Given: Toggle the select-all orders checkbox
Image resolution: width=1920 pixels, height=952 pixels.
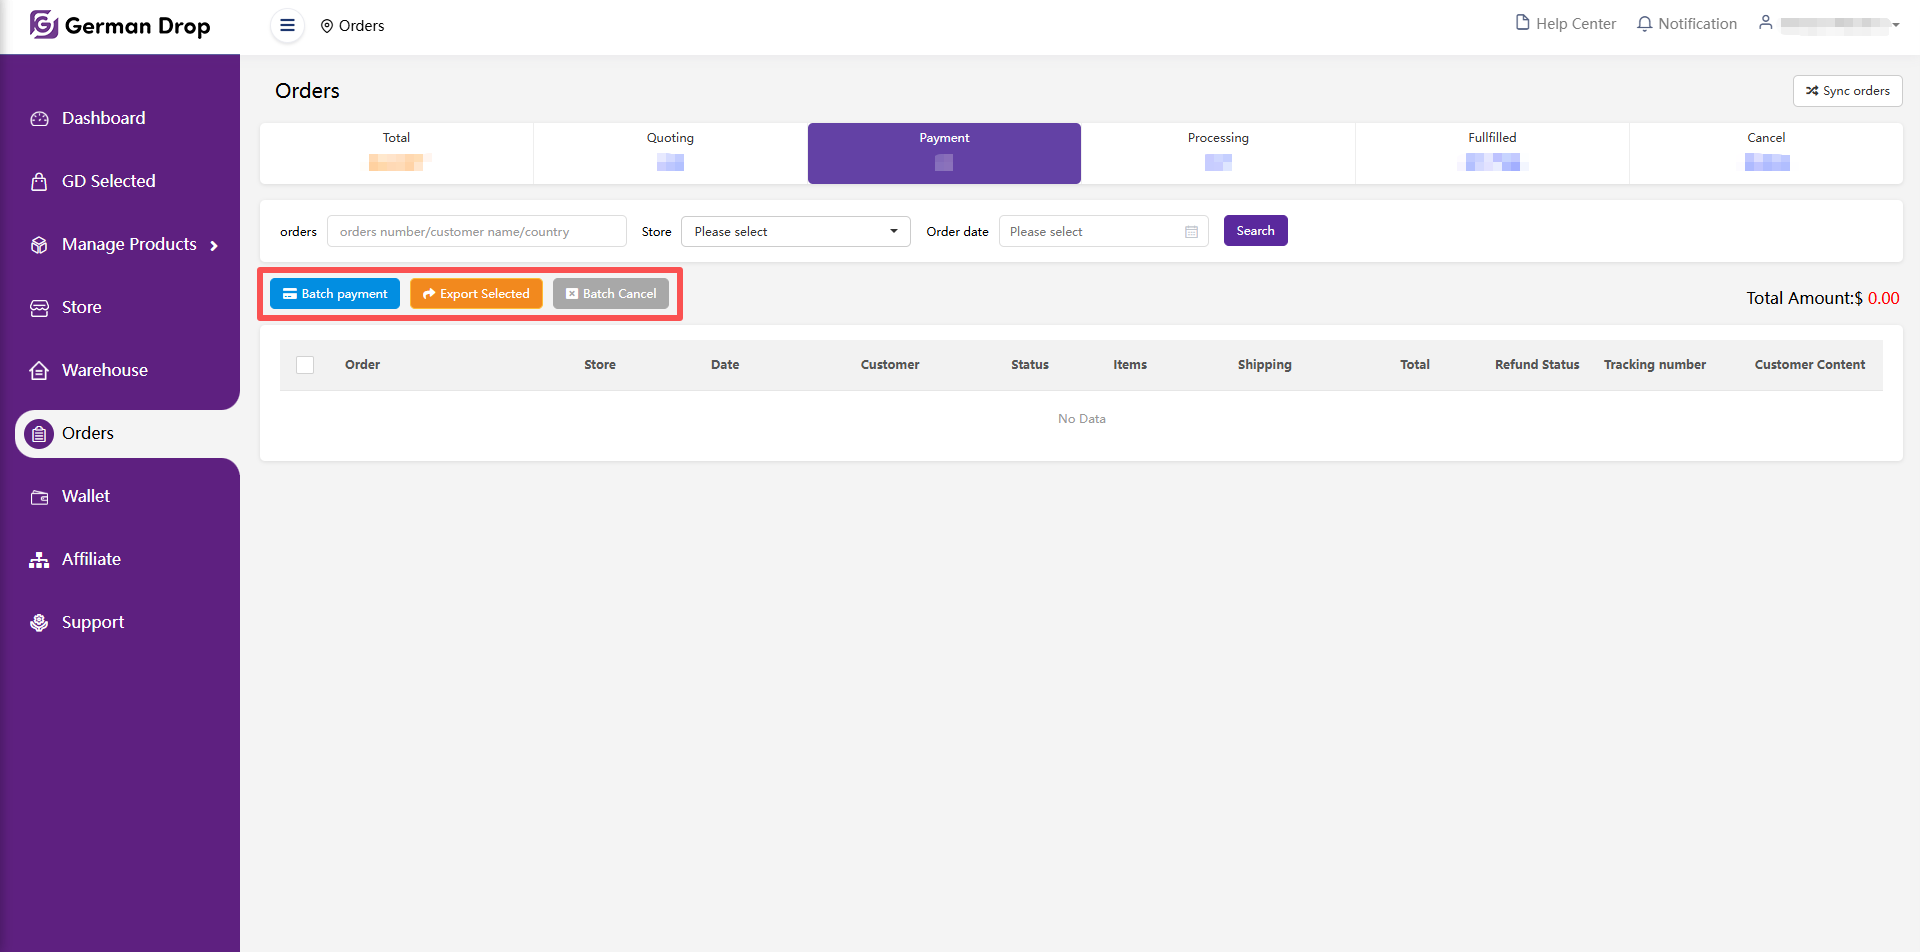Looking at the screenshot, I should (305, 365).
